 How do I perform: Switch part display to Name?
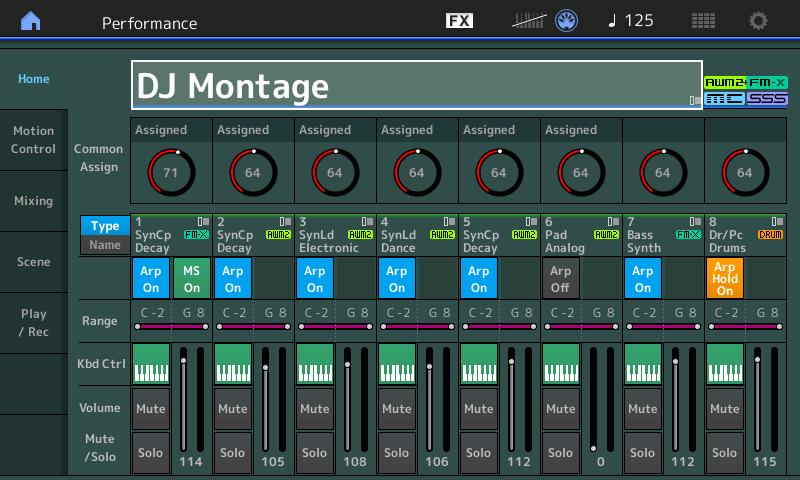(x=105, y=245)
